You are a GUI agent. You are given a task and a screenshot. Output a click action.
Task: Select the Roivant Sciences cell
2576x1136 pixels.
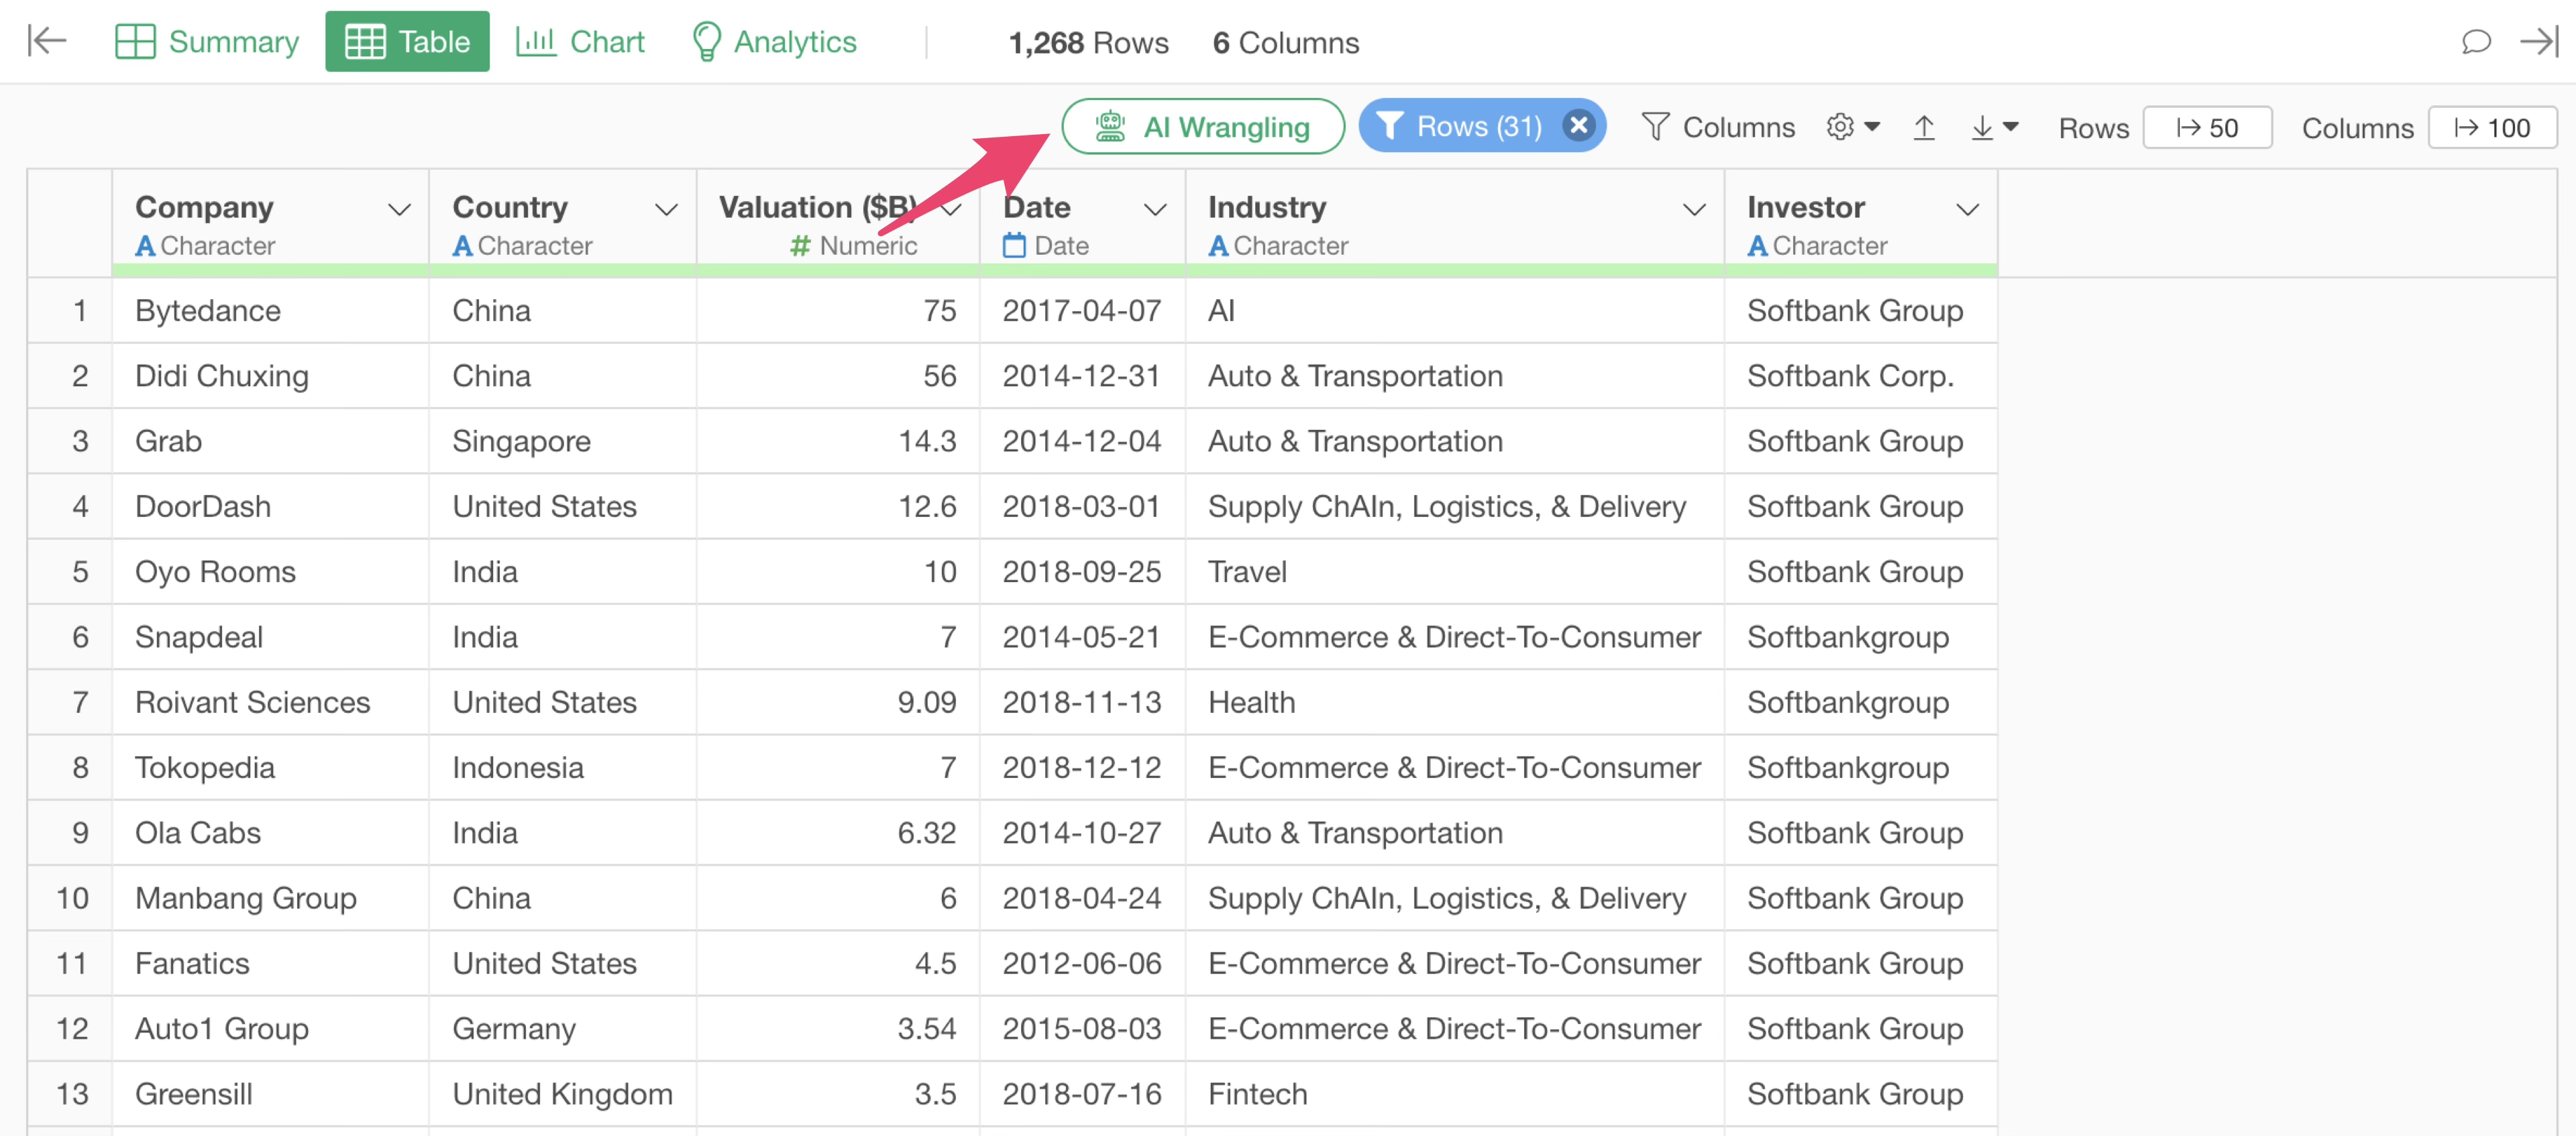point(270,703)
